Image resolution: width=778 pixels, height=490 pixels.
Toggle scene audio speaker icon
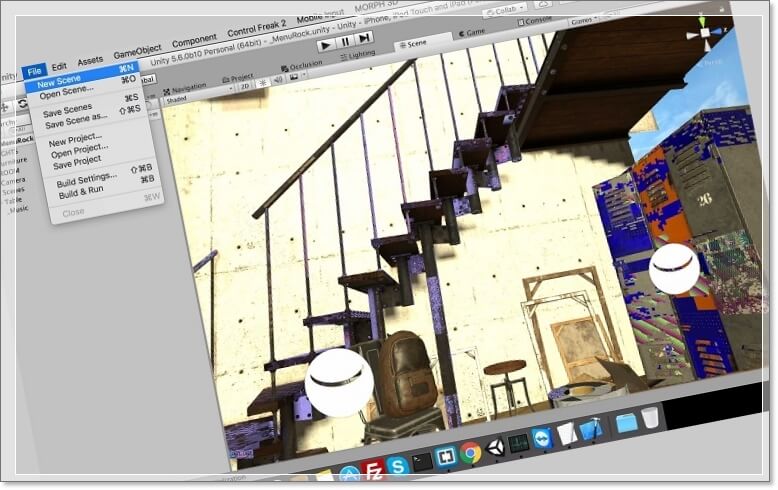pos(278,79)
